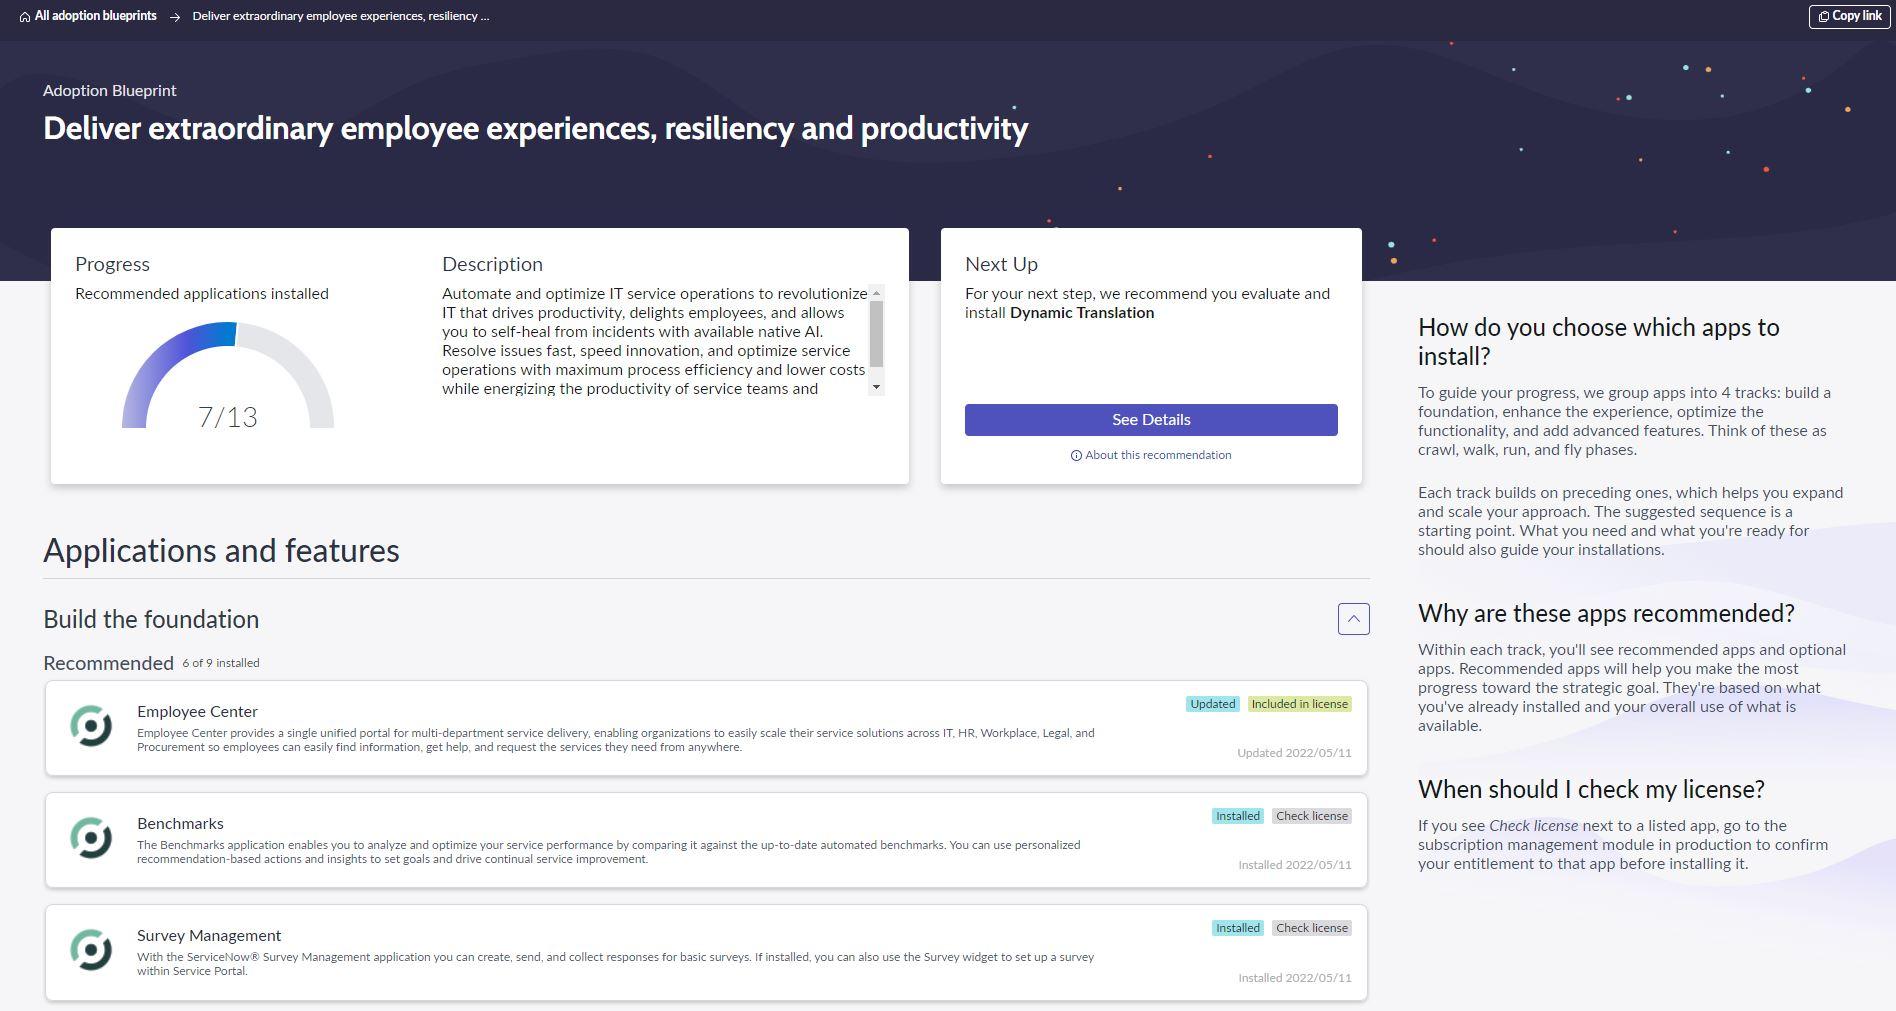
Task: Click the 7/13 progress gauge
Action: click(x=228, y=415)
